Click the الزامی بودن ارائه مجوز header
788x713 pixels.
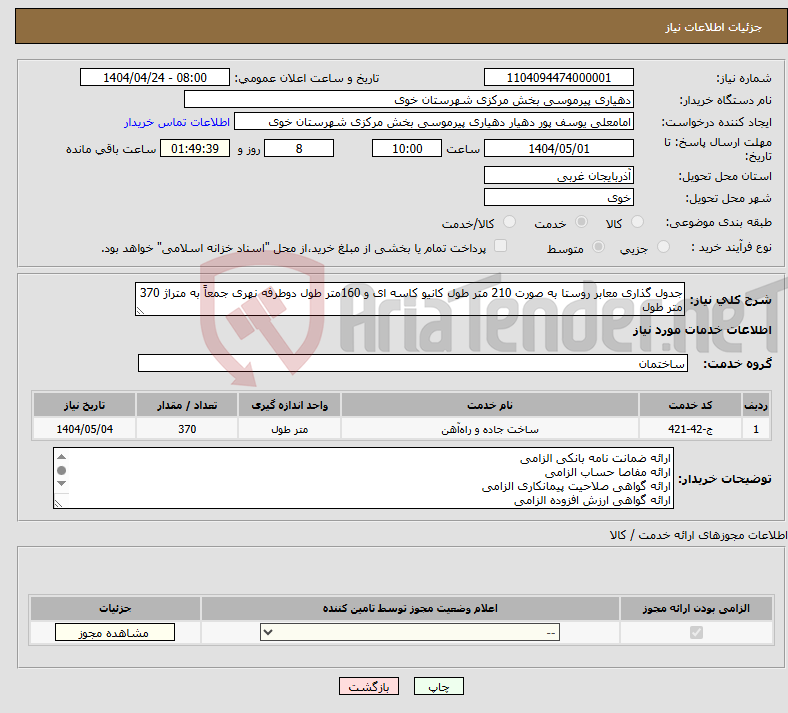(696, 608)
